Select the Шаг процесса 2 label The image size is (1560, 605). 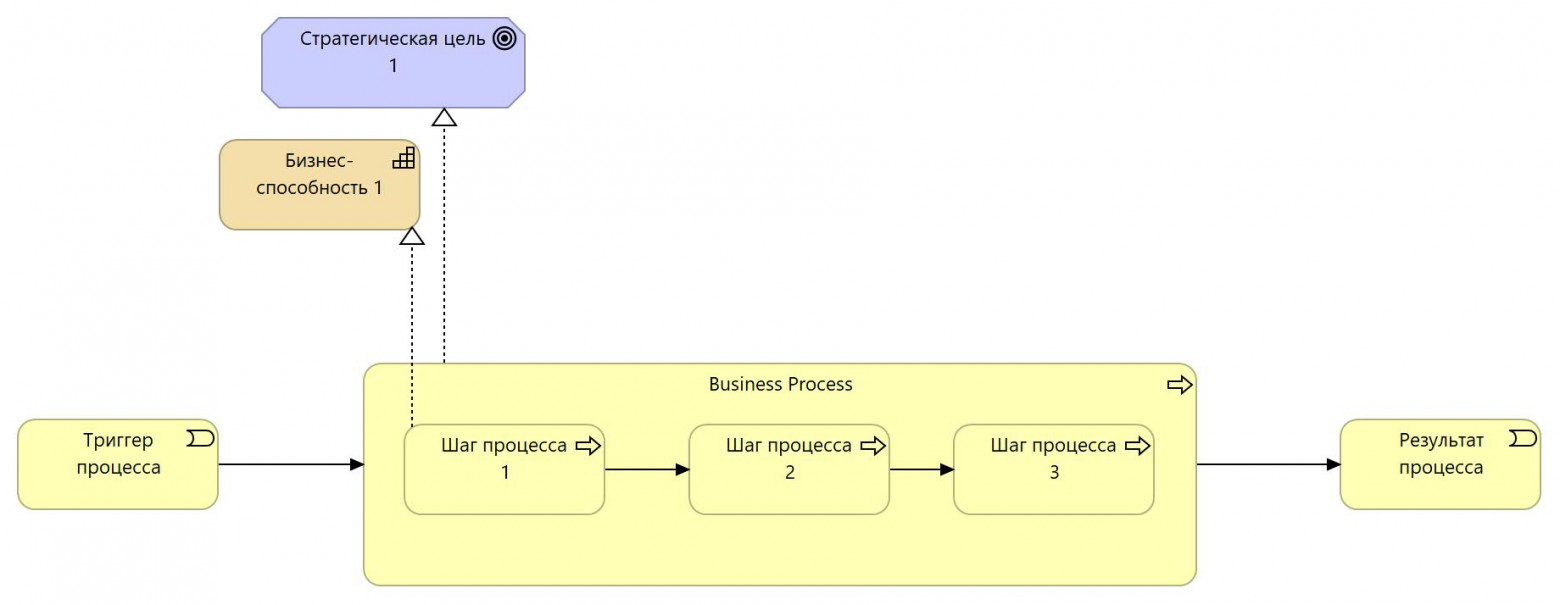coord(789,459)
